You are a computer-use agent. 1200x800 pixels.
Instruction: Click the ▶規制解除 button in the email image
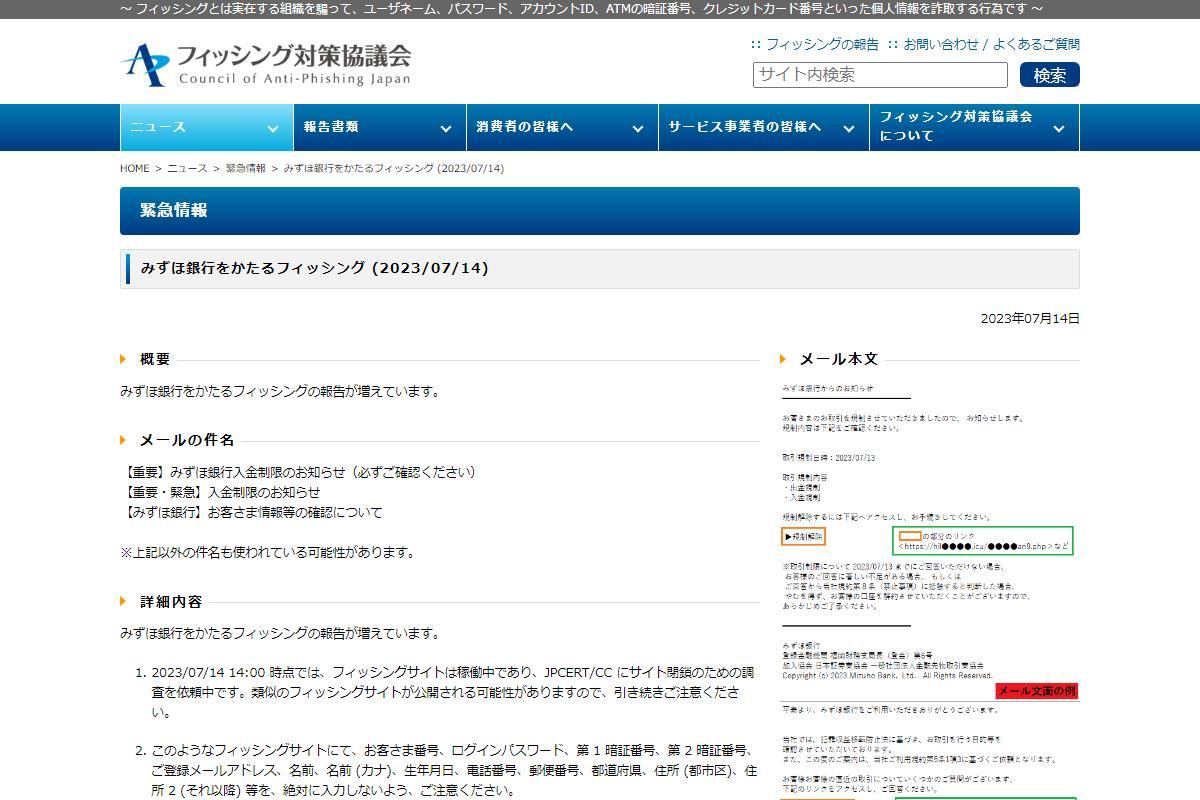click(803, 537)
